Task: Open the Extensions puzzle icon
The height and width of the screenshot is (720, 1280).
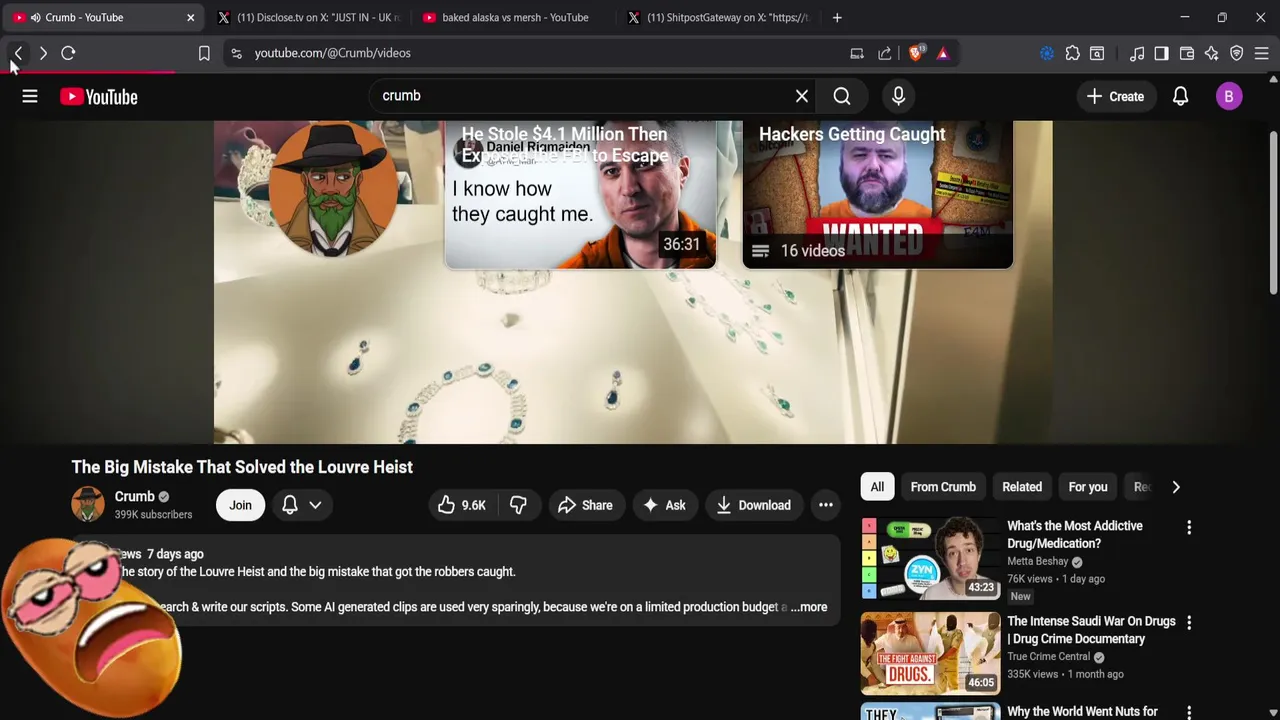Action: (1072, 53)
